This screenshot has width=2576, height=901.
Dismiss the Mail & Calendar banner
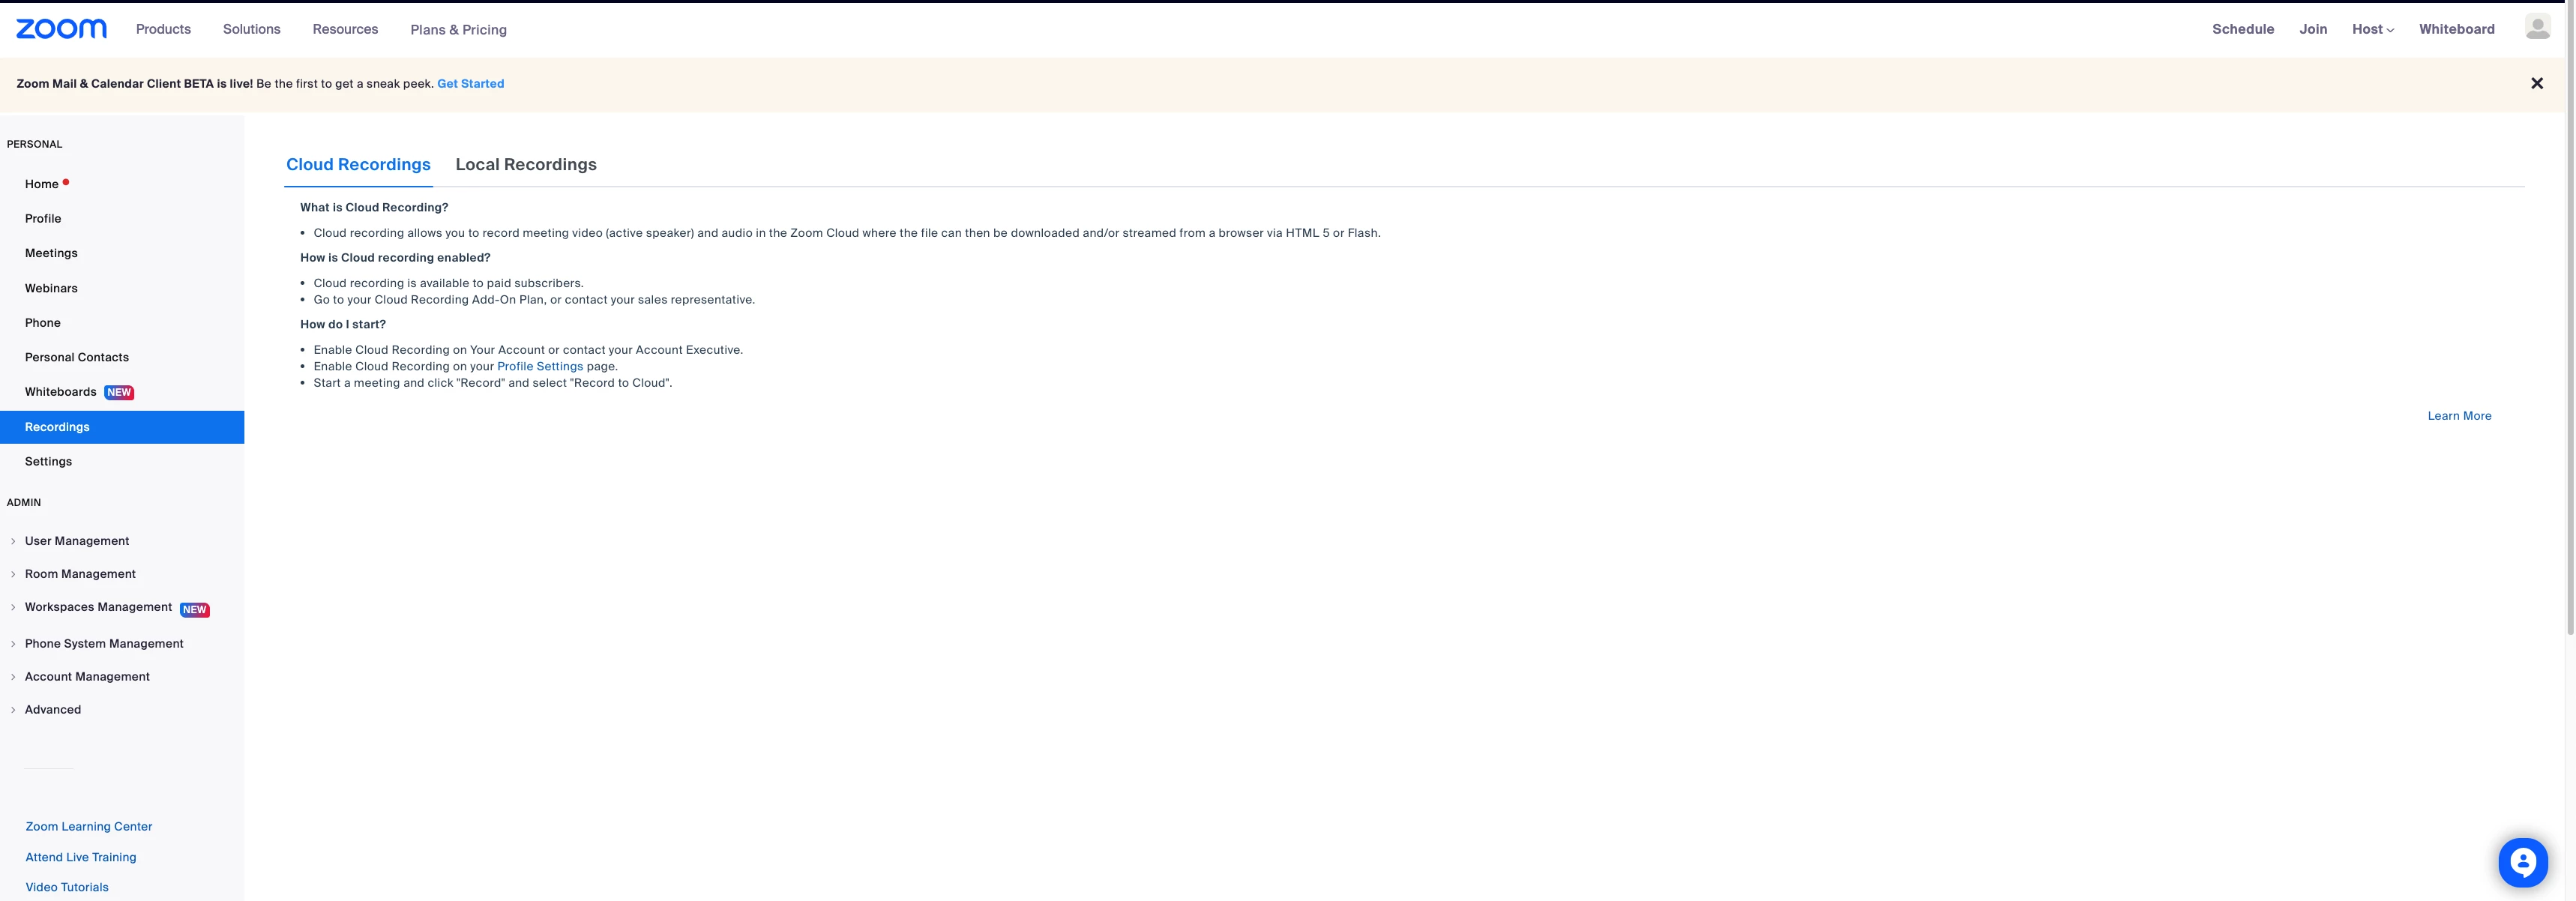tap(2536, 84)
